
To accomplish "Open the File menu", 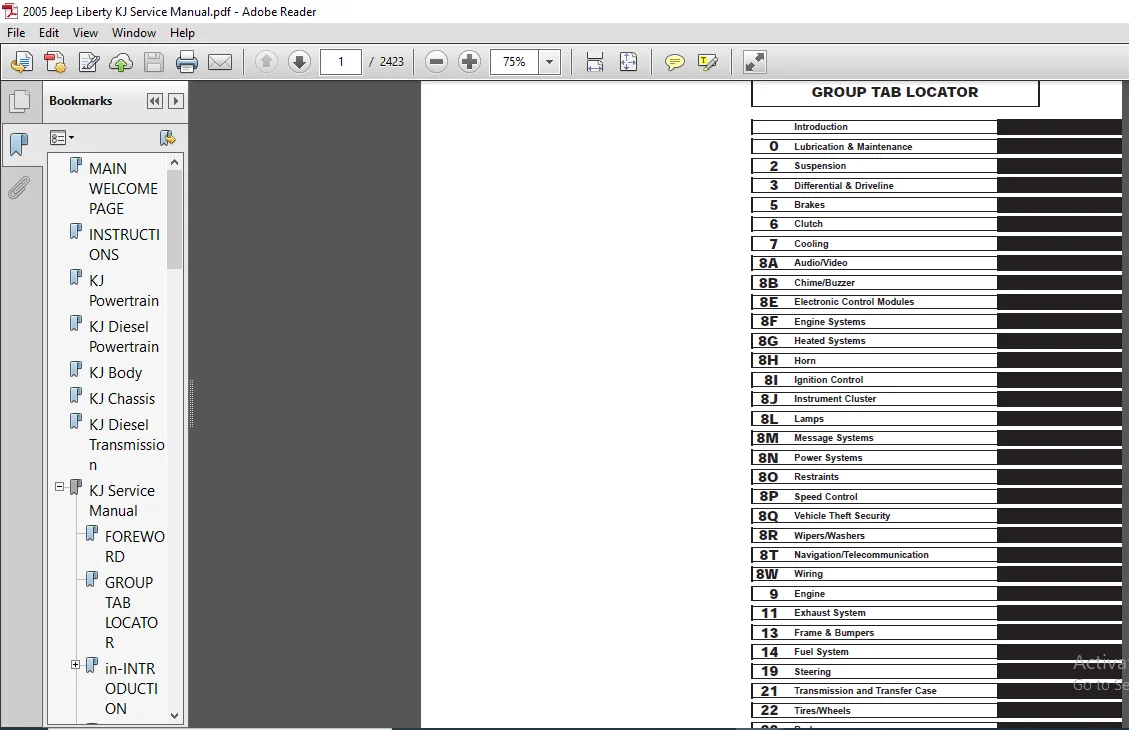I will point(16,33).
